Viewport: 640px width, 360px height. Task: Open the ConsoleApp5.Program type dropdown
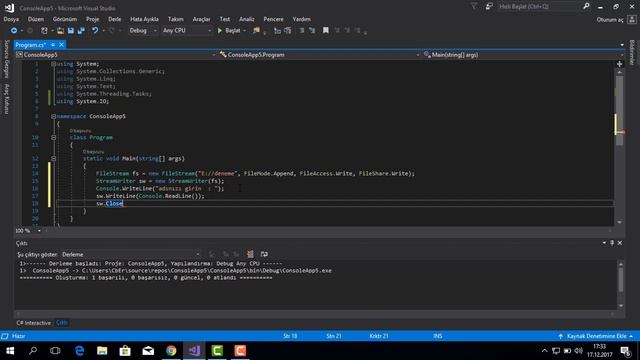coord(320,55)
